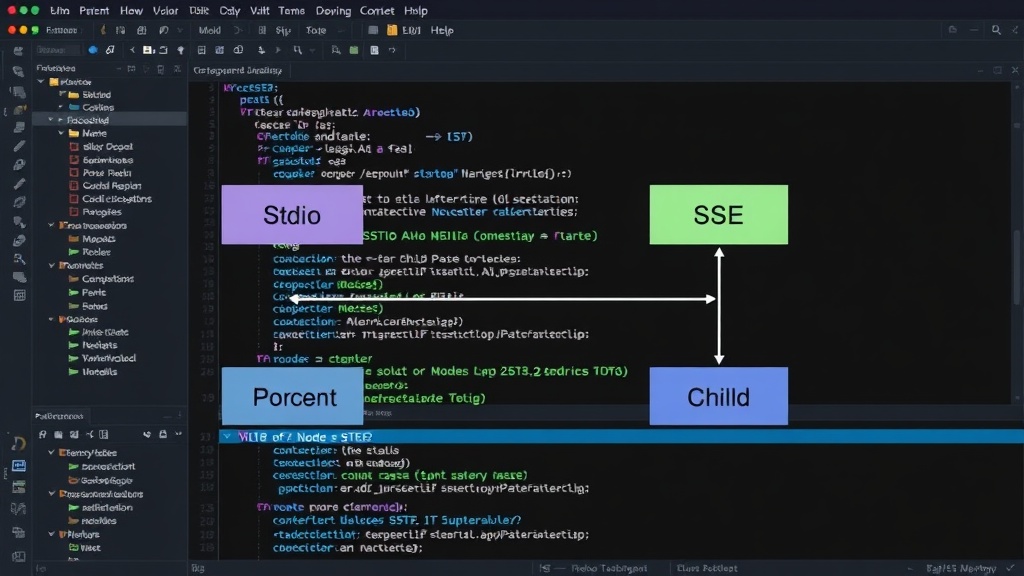Click the green square icon in the toolbar
The width and height of the screenshot is (1024, 576).
point(354,50)
